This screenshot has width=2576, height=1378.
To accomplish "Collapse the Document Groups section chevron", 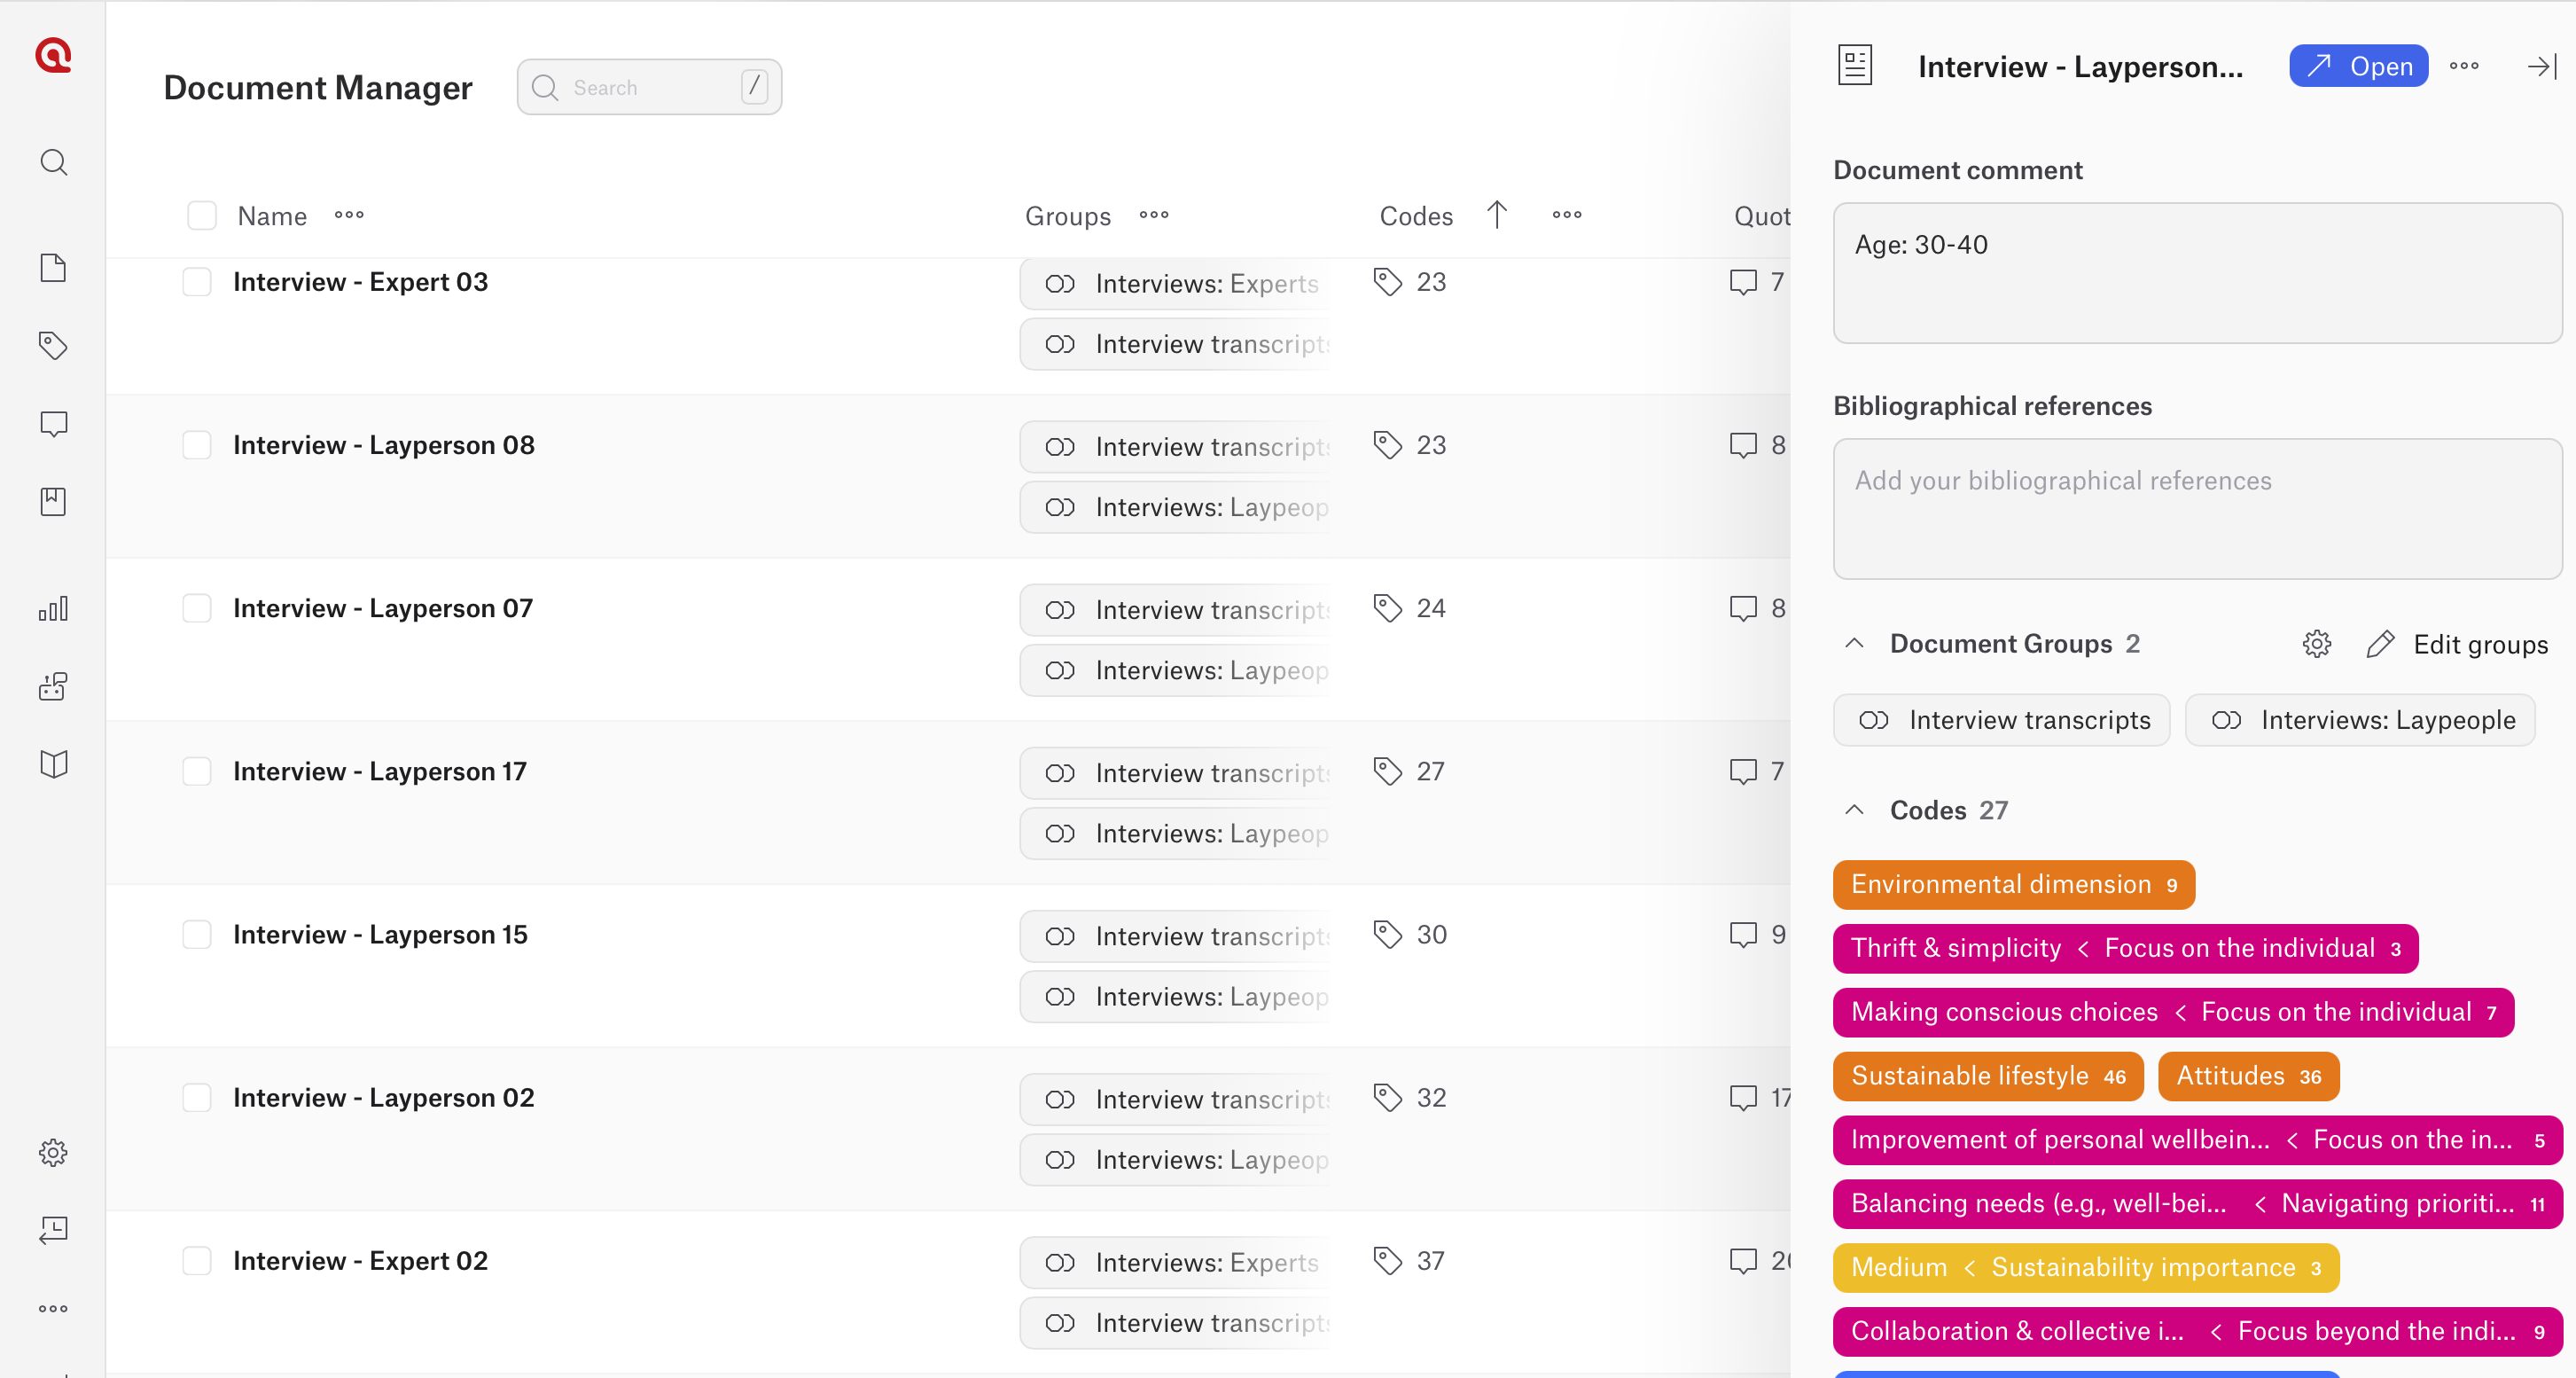I will pos(1854,644).
